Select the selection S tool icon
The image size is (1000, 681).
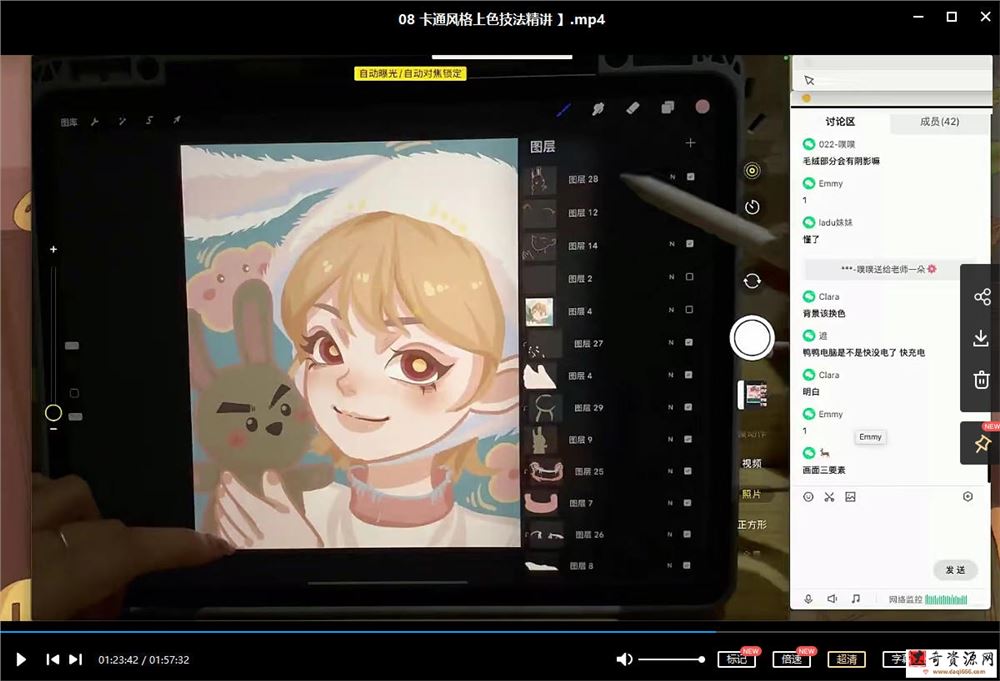149,120
